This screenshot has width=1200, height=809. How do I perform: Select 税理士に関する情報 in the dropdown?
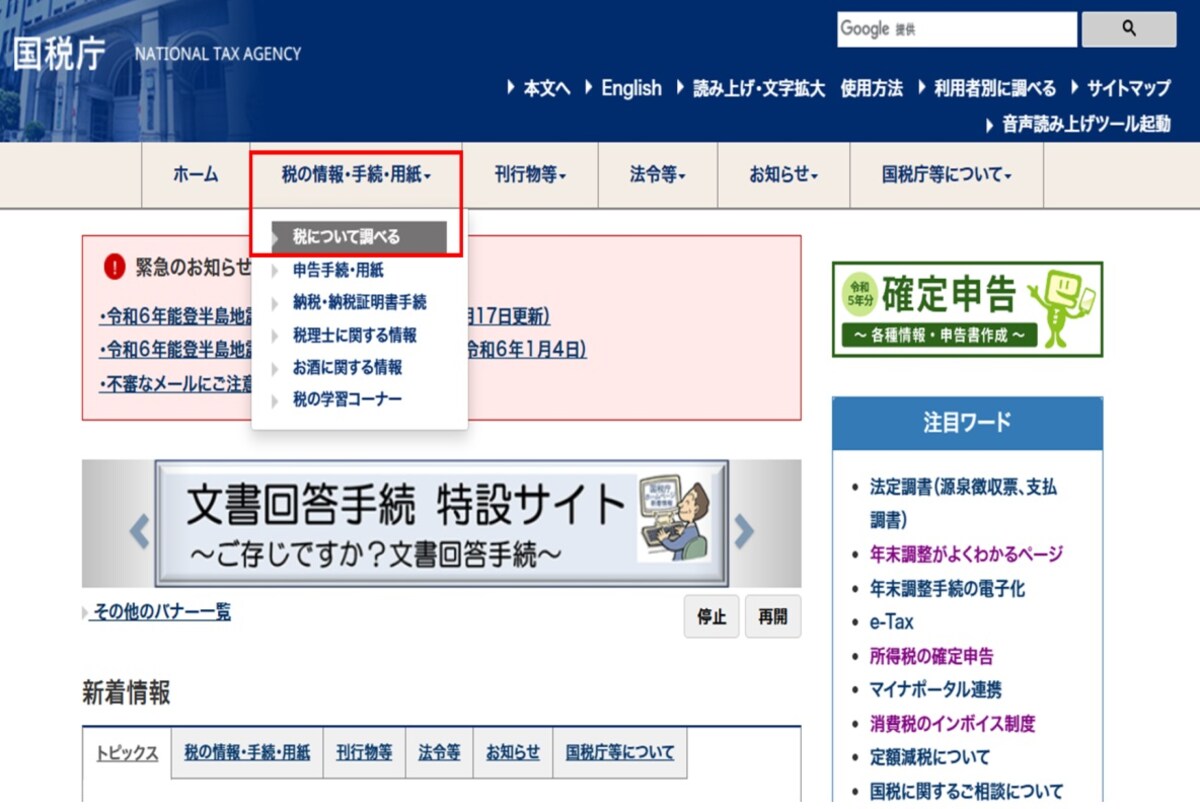pos(354,335)
